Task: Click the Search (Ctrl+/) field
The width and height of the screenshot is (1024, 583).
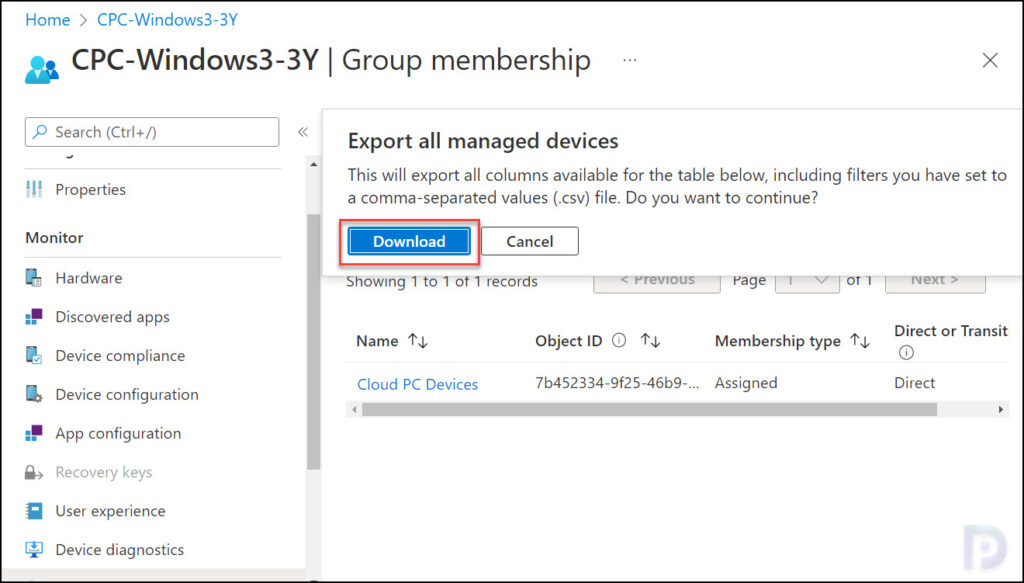Action: pyautogui.click(x=152, y=132)
